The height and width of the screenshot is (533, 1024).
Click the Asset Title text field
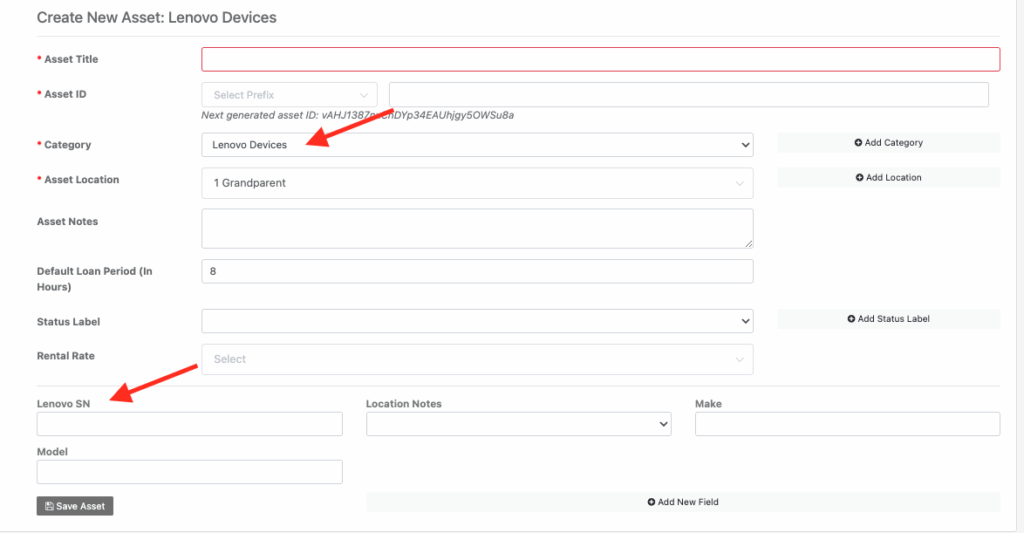pos(600,59)
